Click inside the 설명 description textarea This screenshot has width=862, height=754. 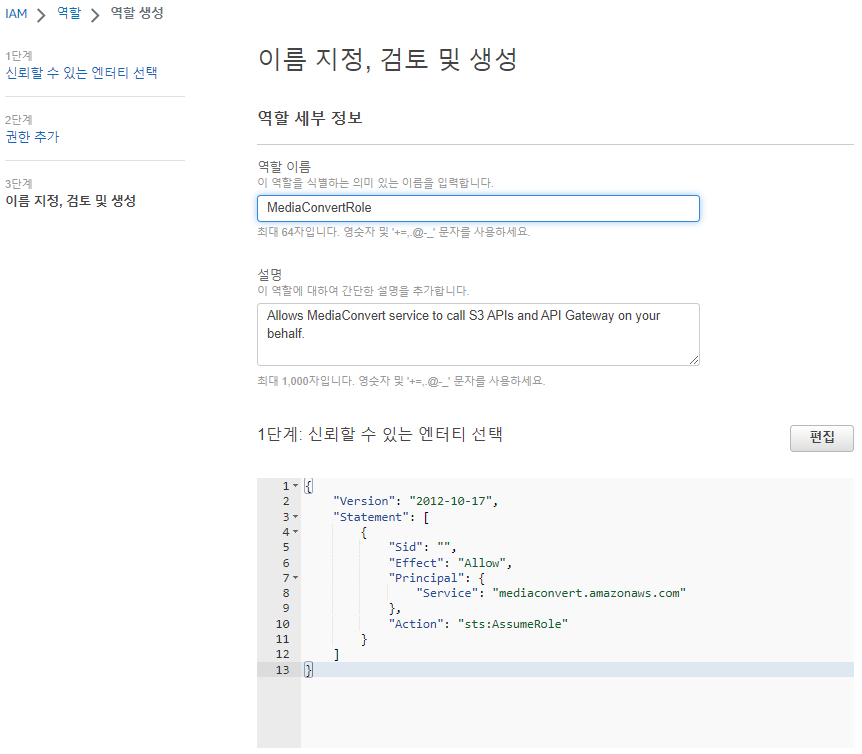478,334
